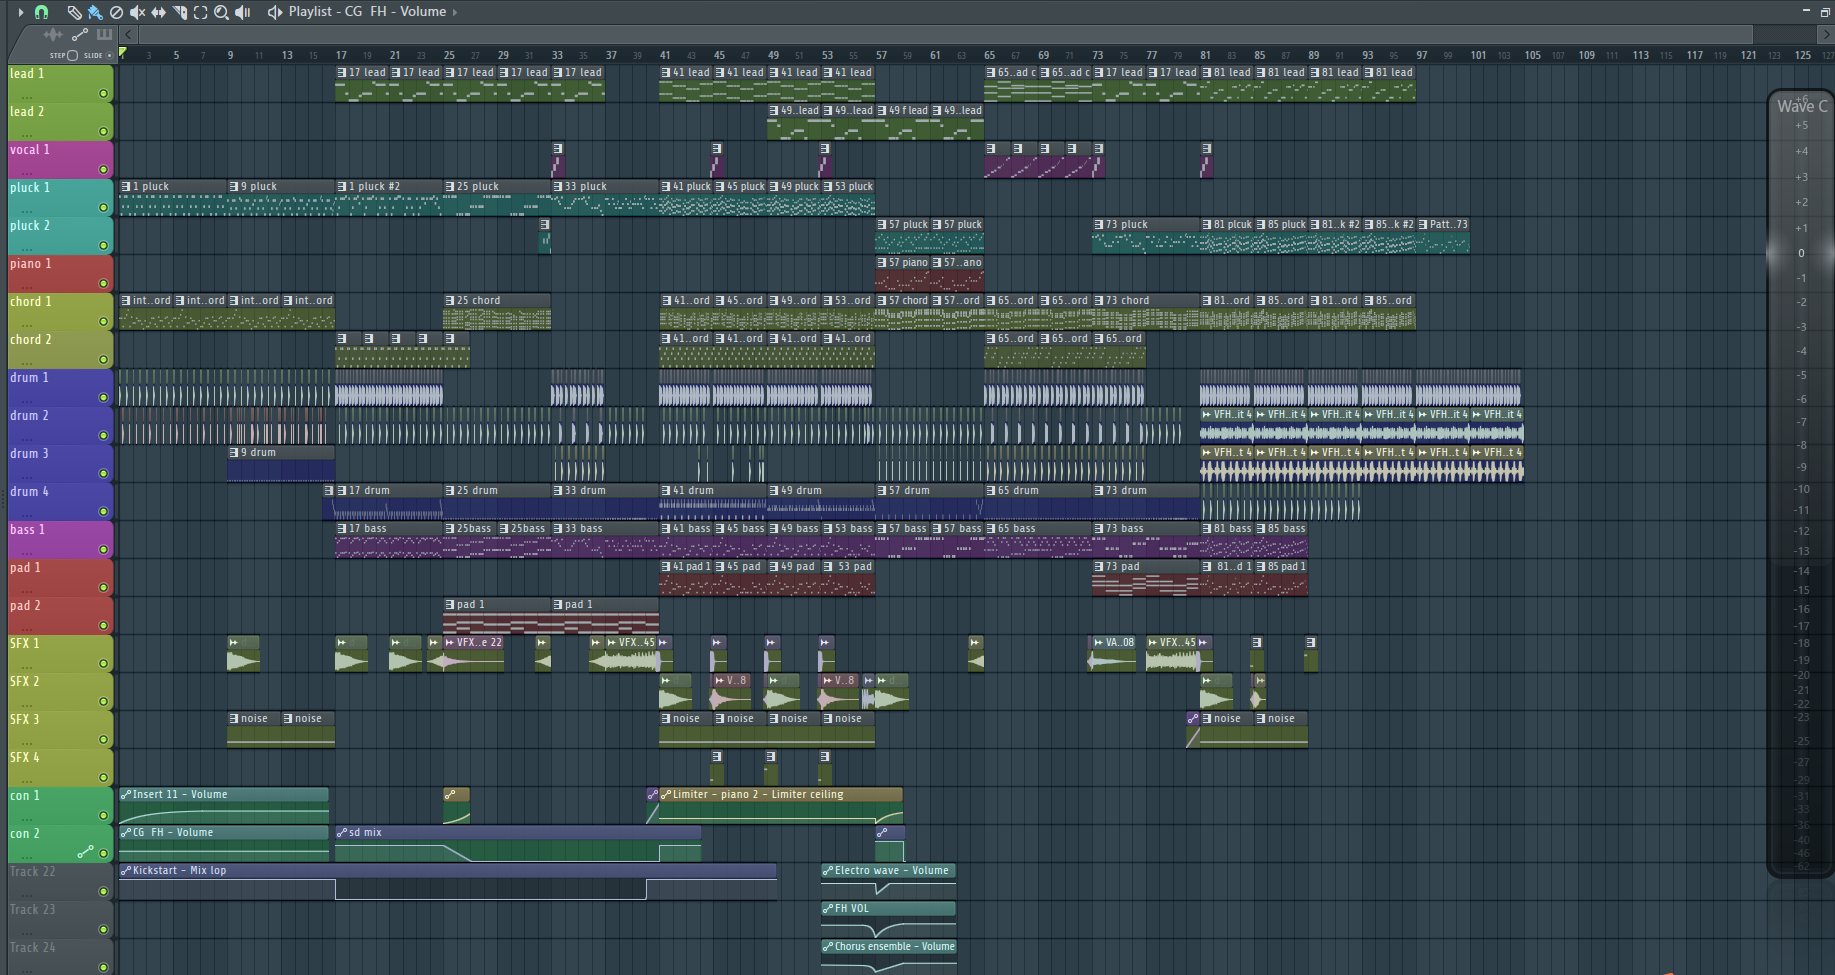The height and width of the screenshot is (975, 1835).
Task: Toggle the magnet snap icon
Action: click(42, 12)
